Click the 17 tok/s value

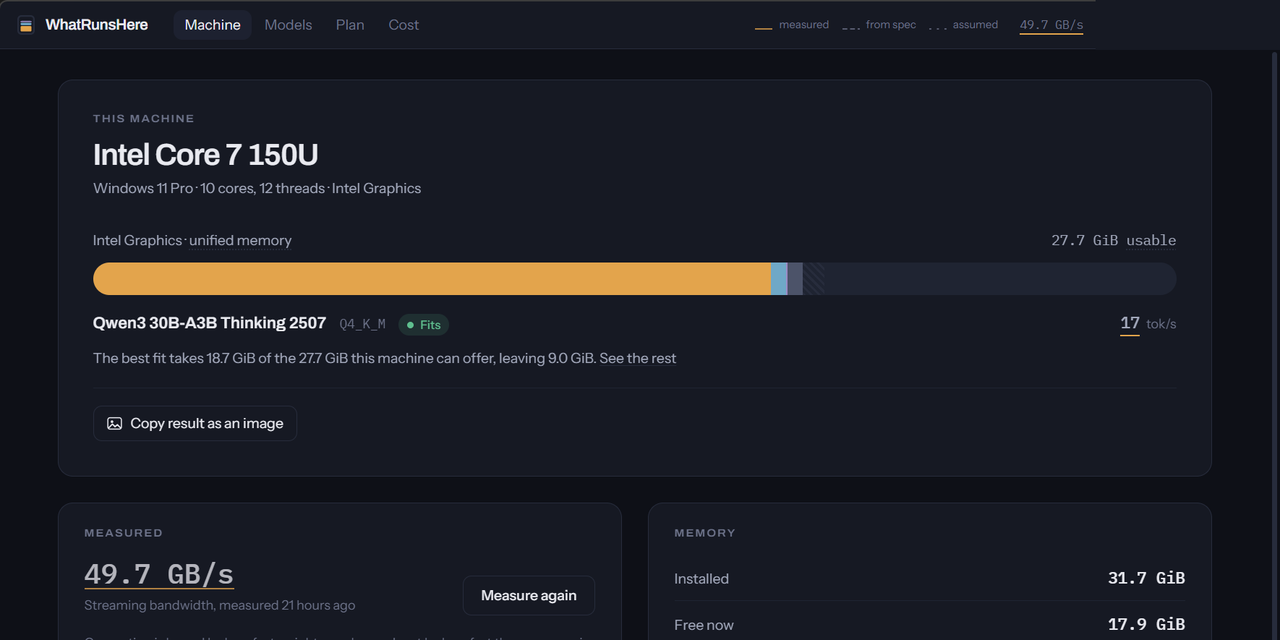(x=1148, y=324)
